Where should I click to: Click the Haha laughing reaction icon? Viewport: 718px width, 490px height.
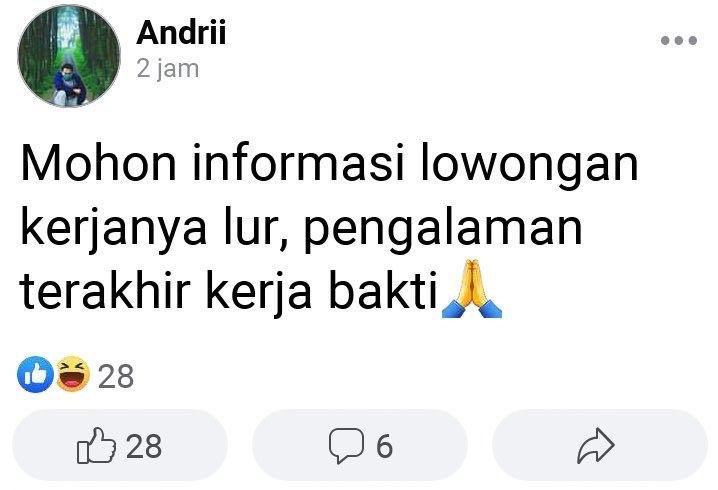[x=73, y=374]
